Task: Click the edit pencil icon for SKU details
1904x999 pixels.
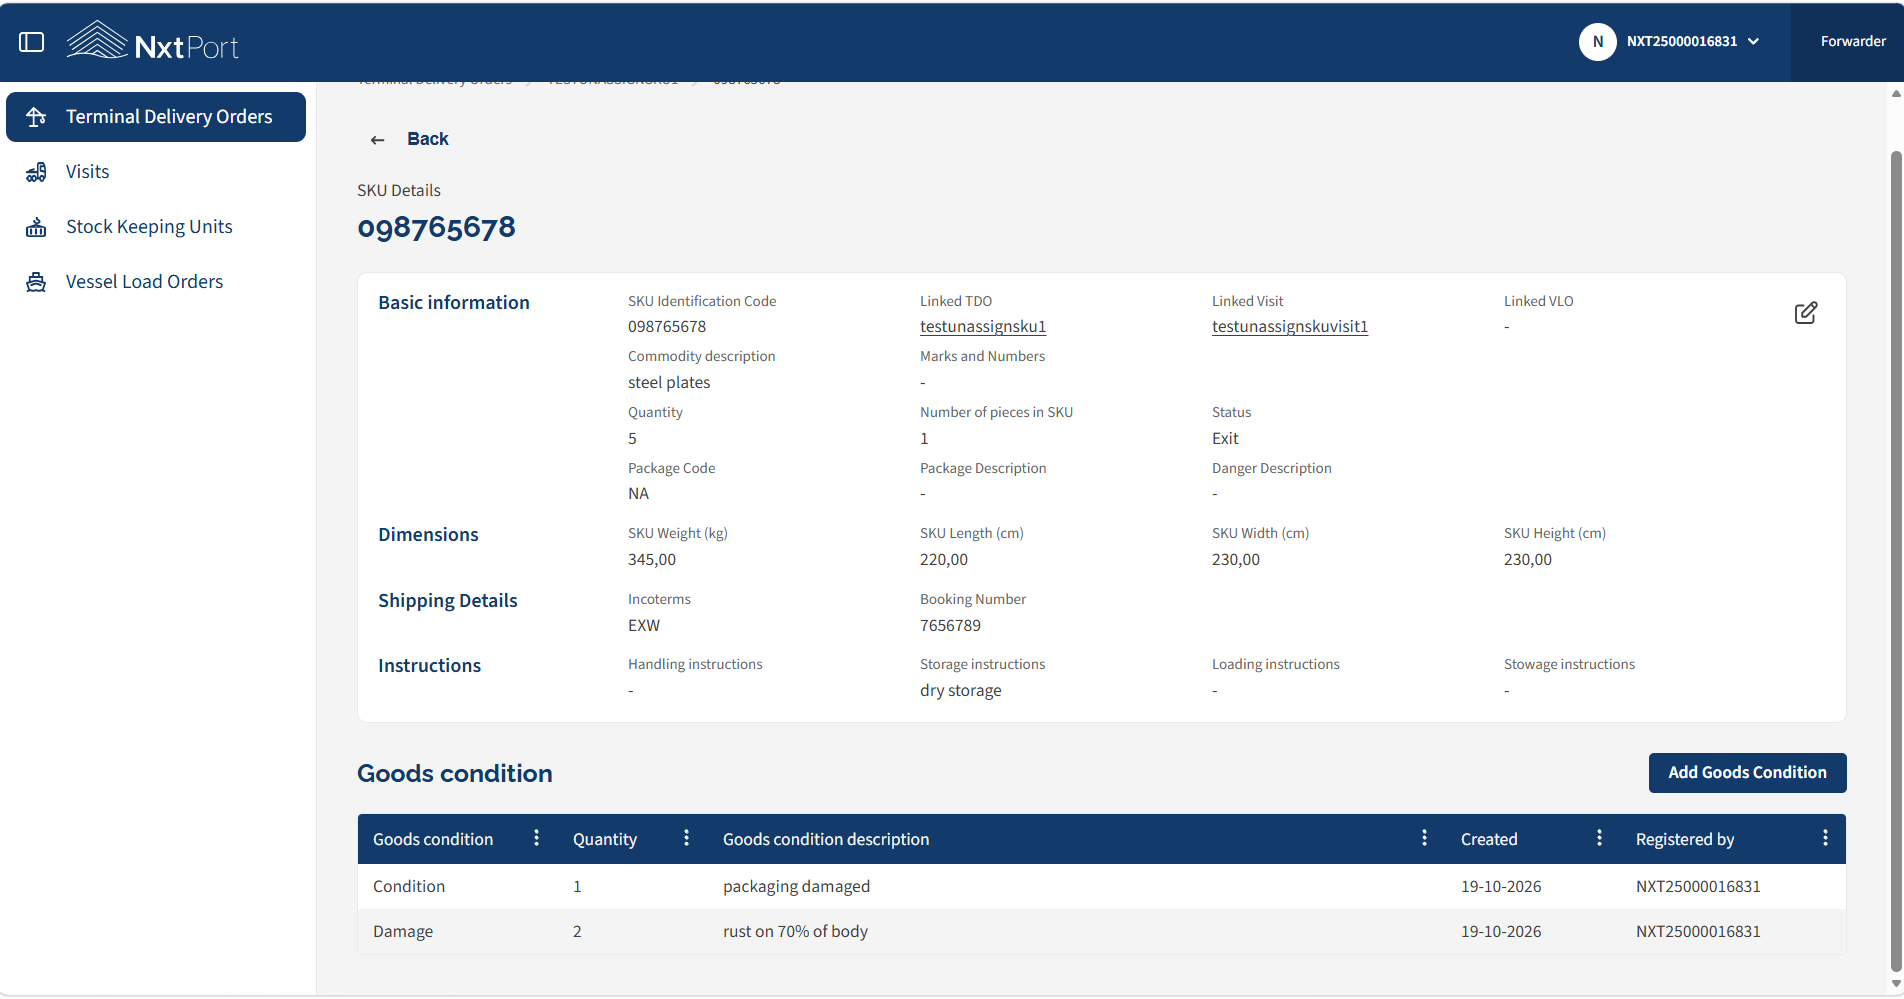Action: [x=1805, y=313]
